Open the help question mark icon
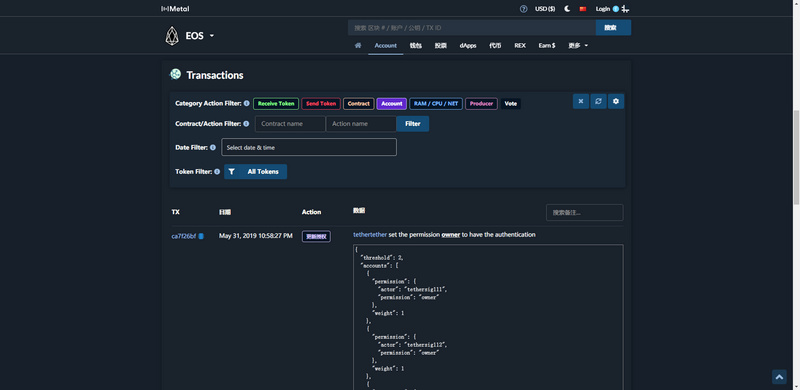Image resolution: width=800 pixels, height=390 pixels. 523,9
